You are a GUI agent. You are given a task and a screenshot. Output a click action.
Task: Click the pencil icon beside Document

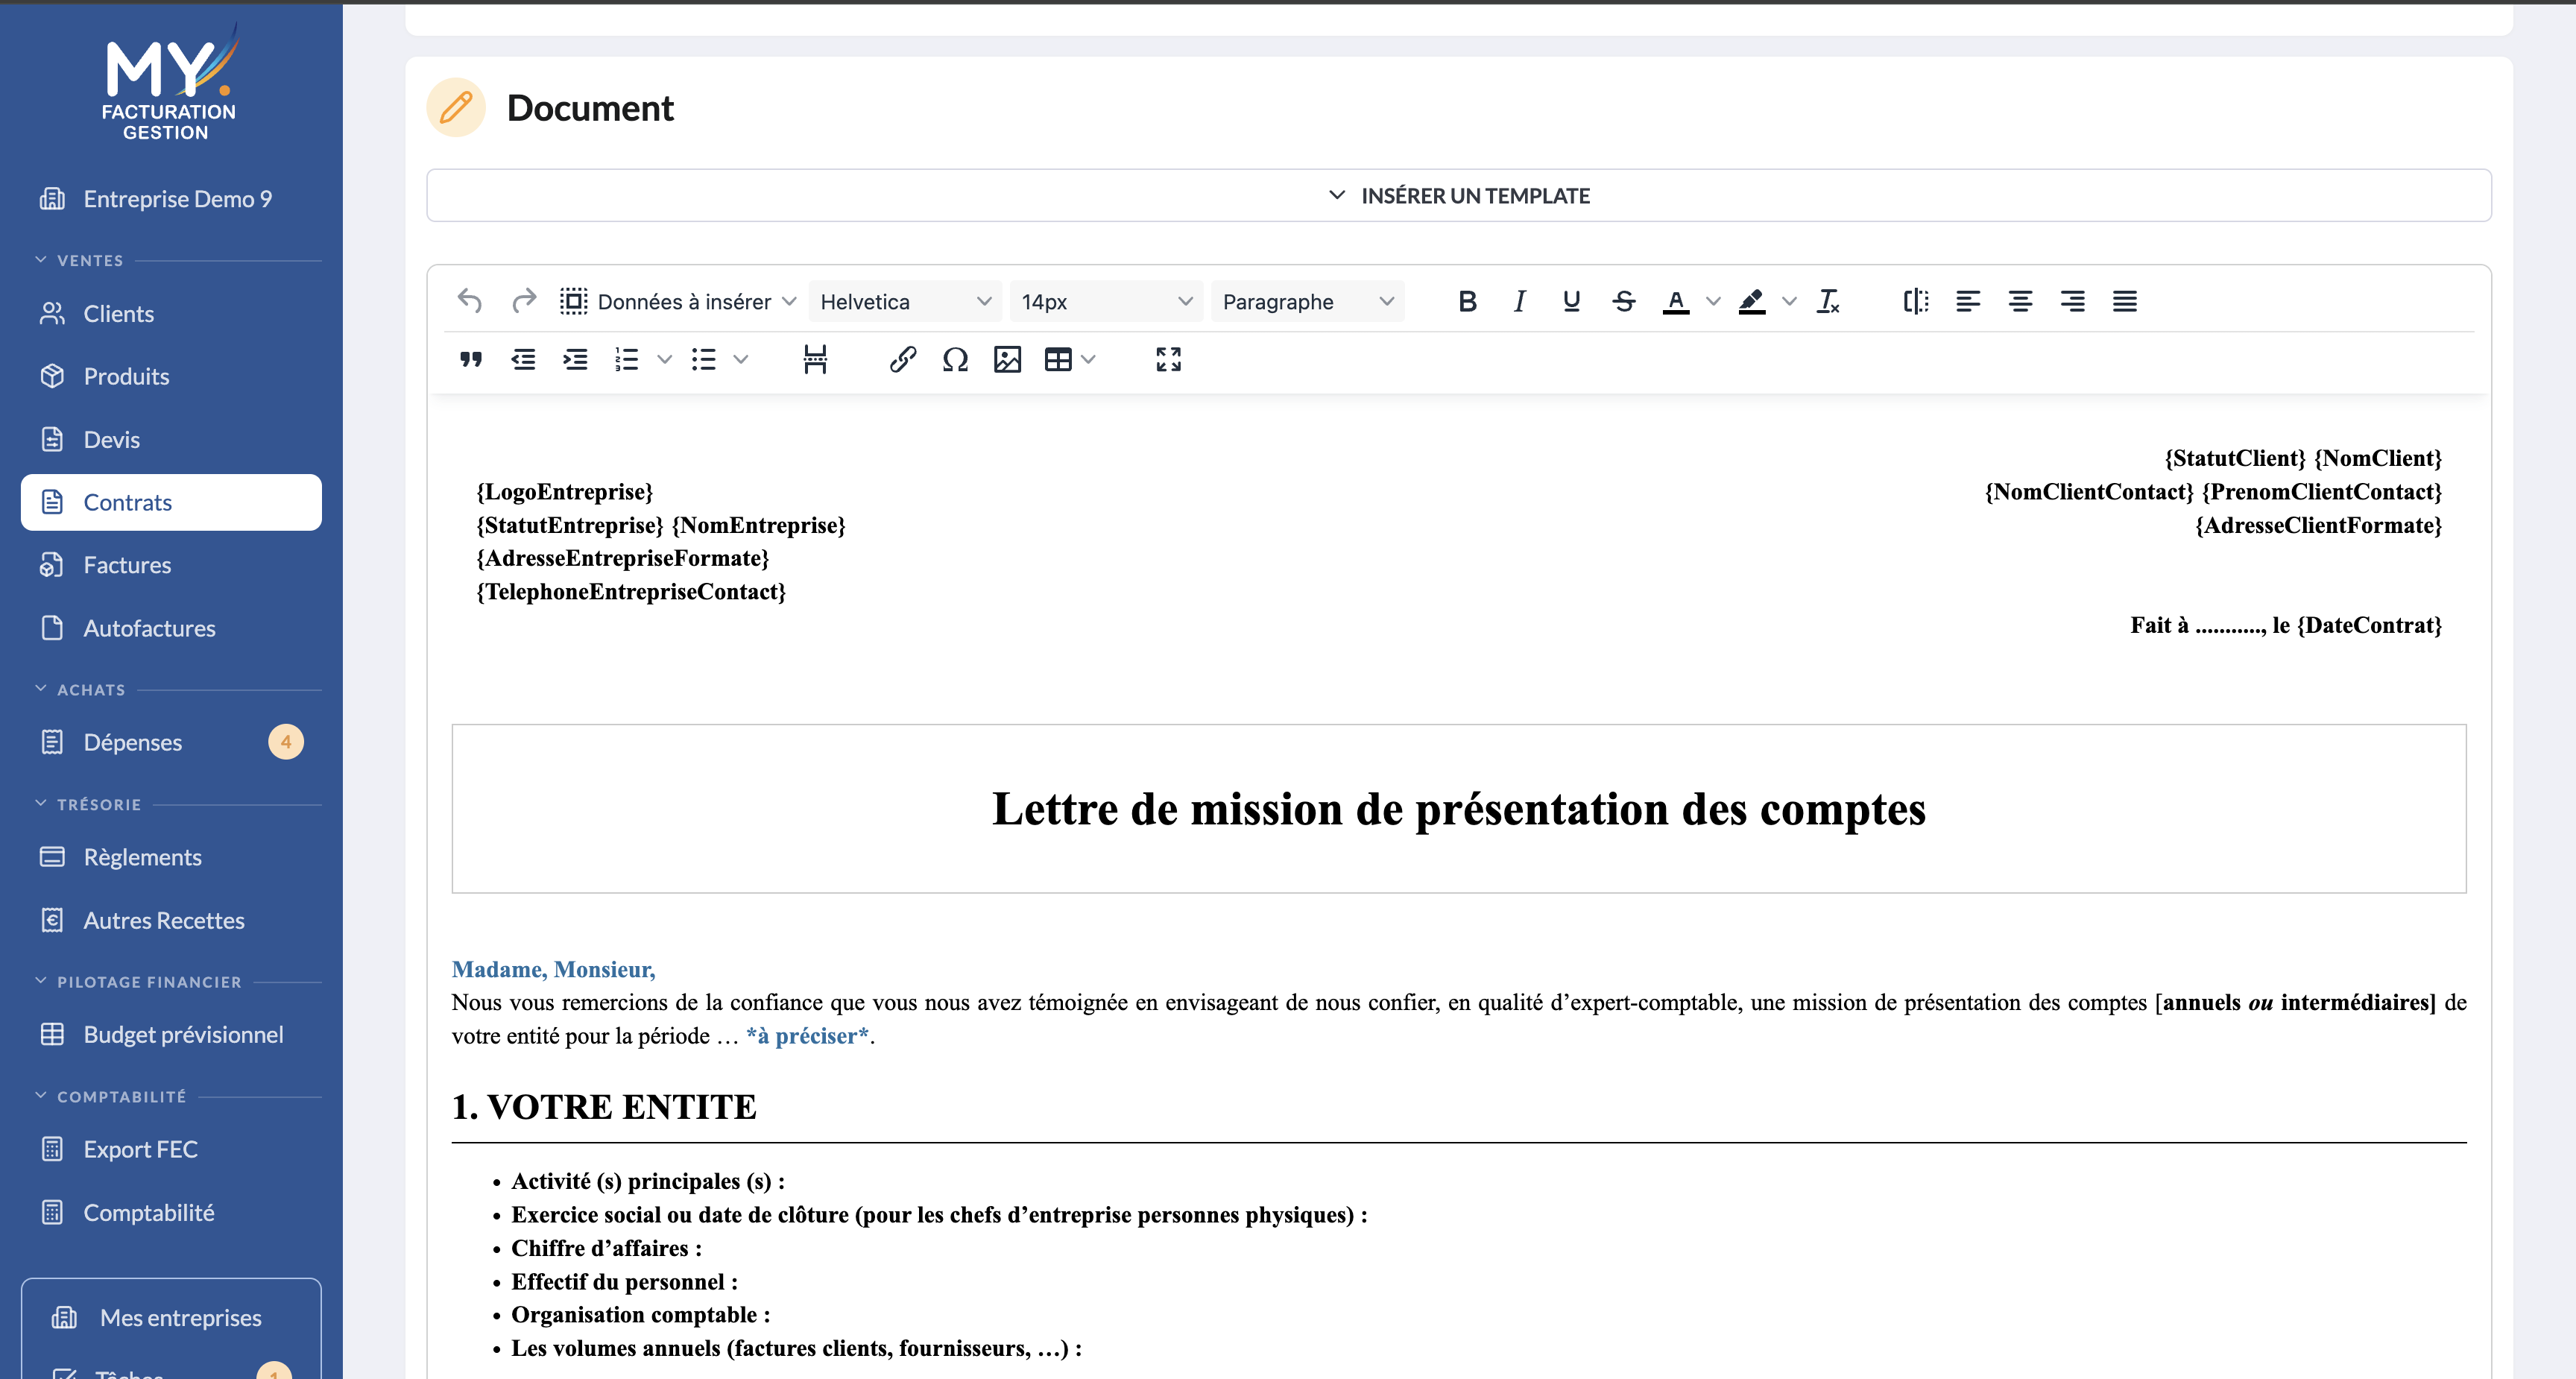[x=456, y=107]
